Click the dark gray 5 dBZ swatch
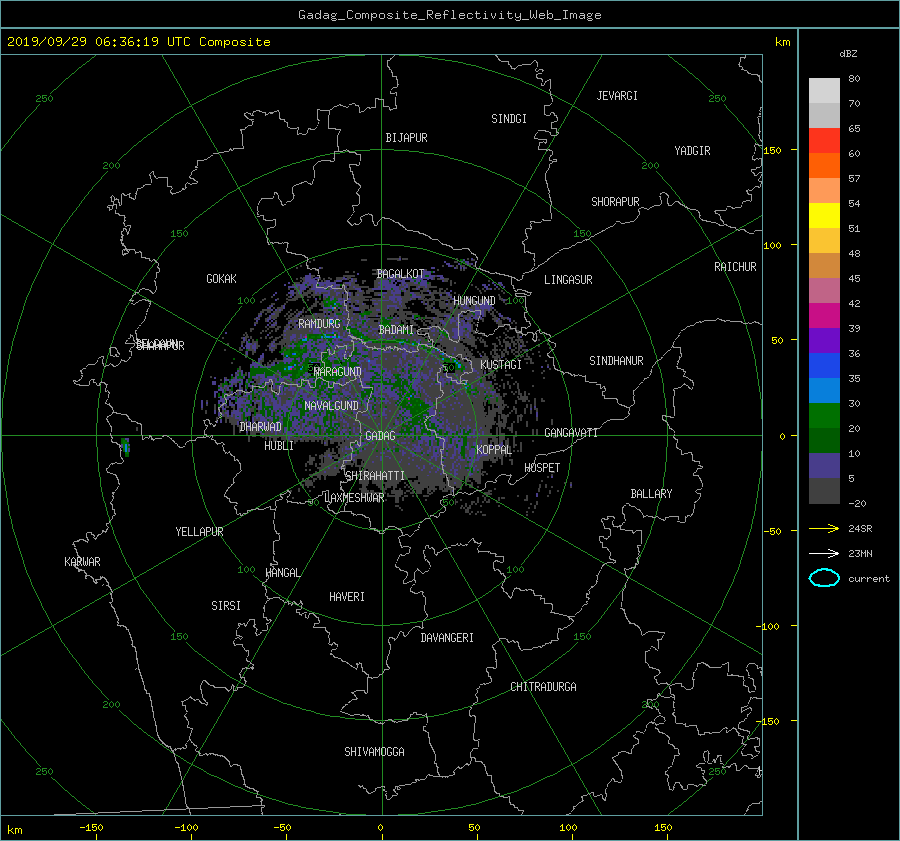The width and height of the screenshot is (900, 841). click(824, 490)
